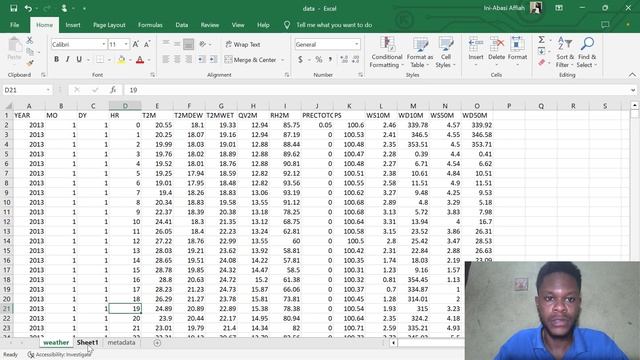Open the Calibri font name dropdown
Image resolution: width=640 pixels, height=360 pixels.
104,44
